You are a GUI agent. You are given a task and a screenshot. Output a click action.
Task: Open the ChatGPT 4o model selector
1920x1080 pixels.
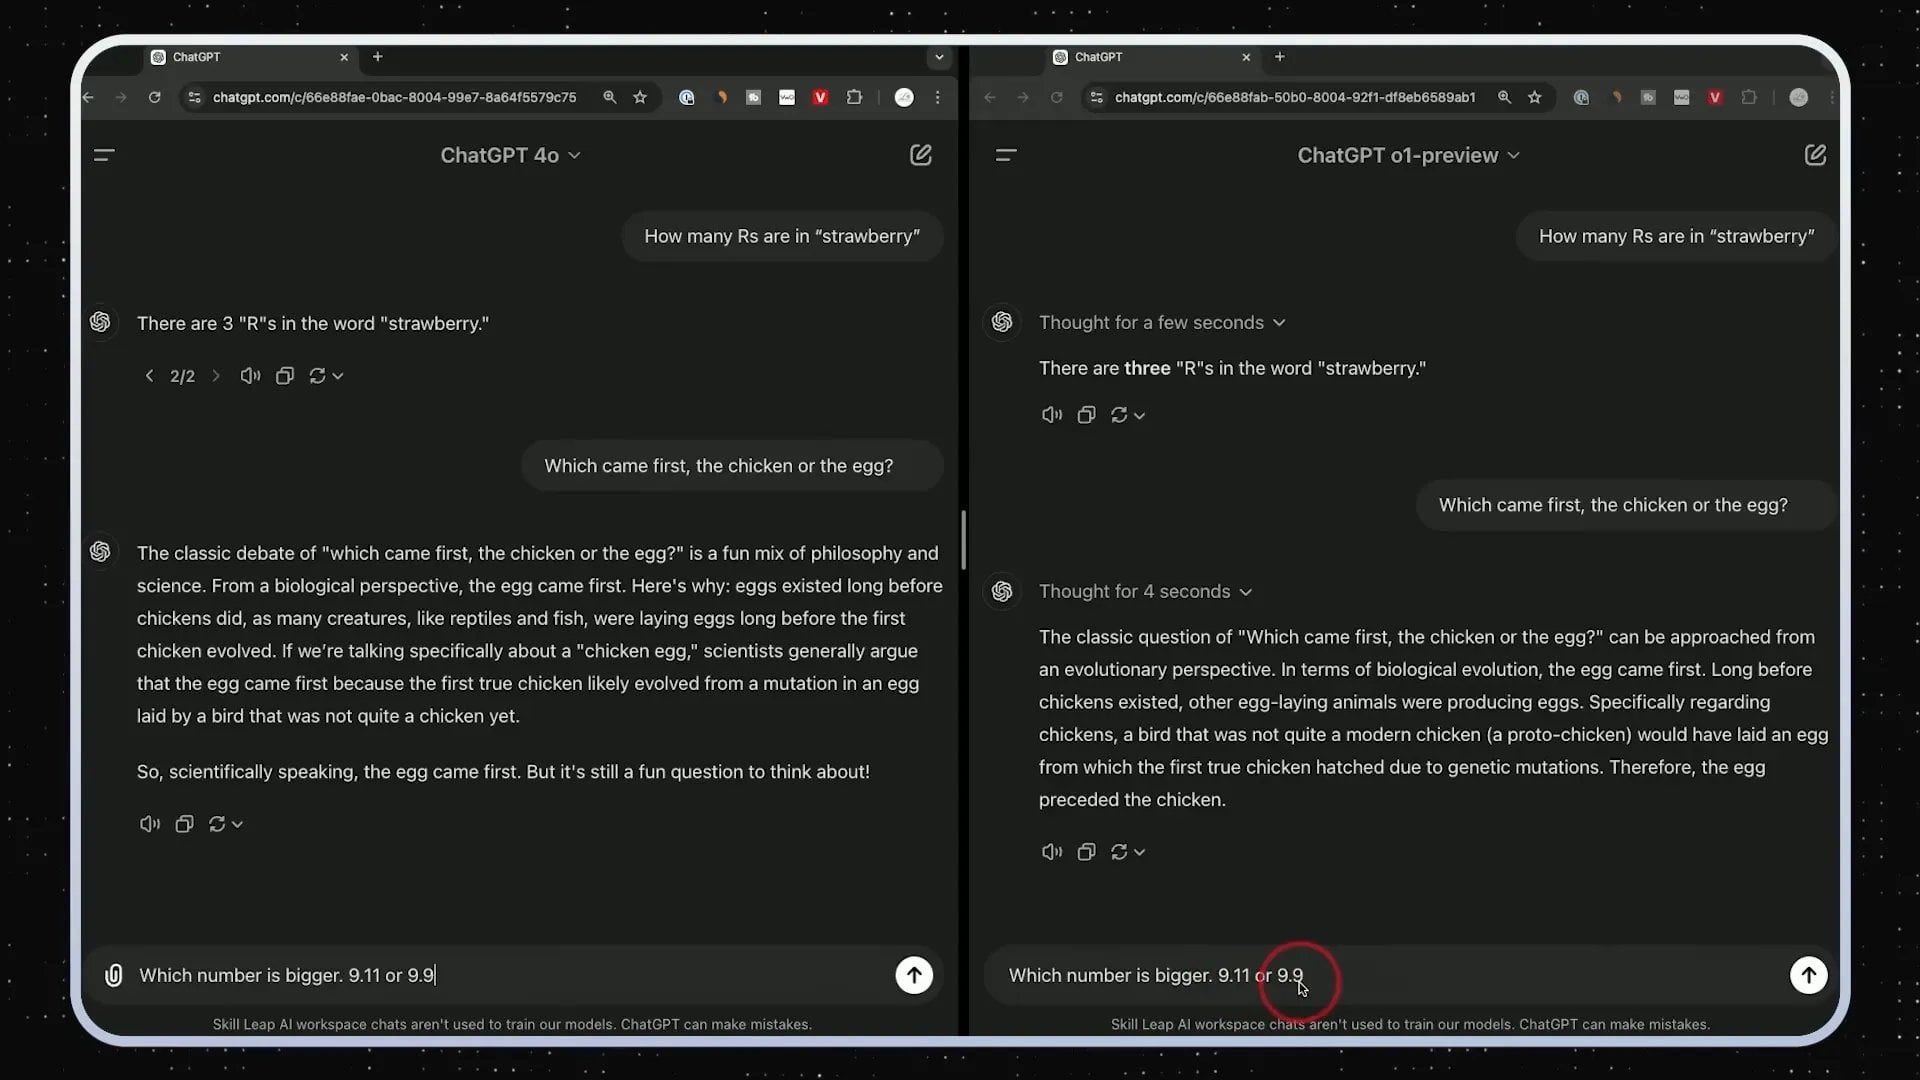[510, 155]
